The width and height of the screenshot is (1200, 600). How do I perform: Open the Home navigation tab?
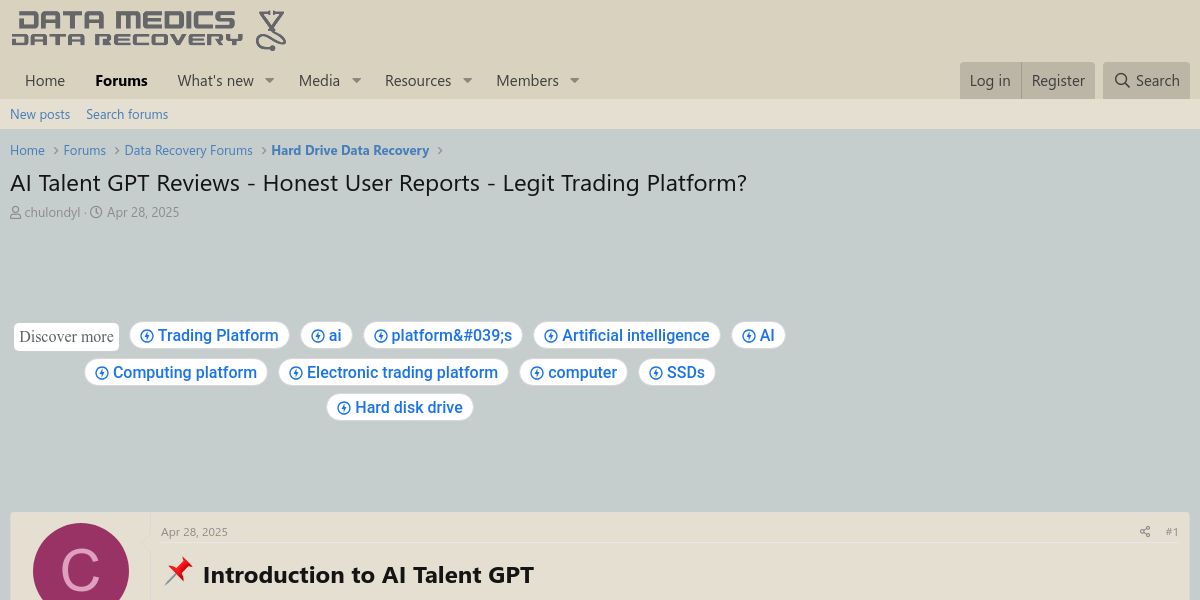click(45, 81)
